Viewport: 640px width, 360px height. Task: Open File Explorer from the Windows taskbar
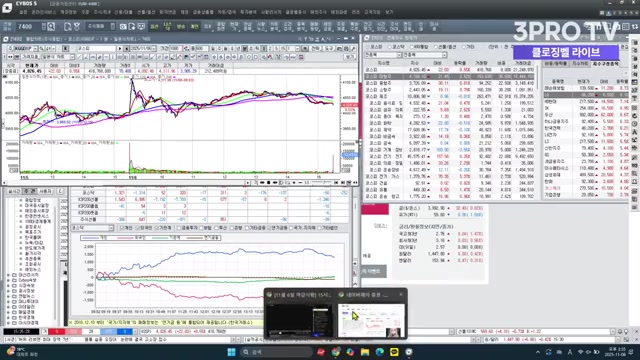coord(365,352)
